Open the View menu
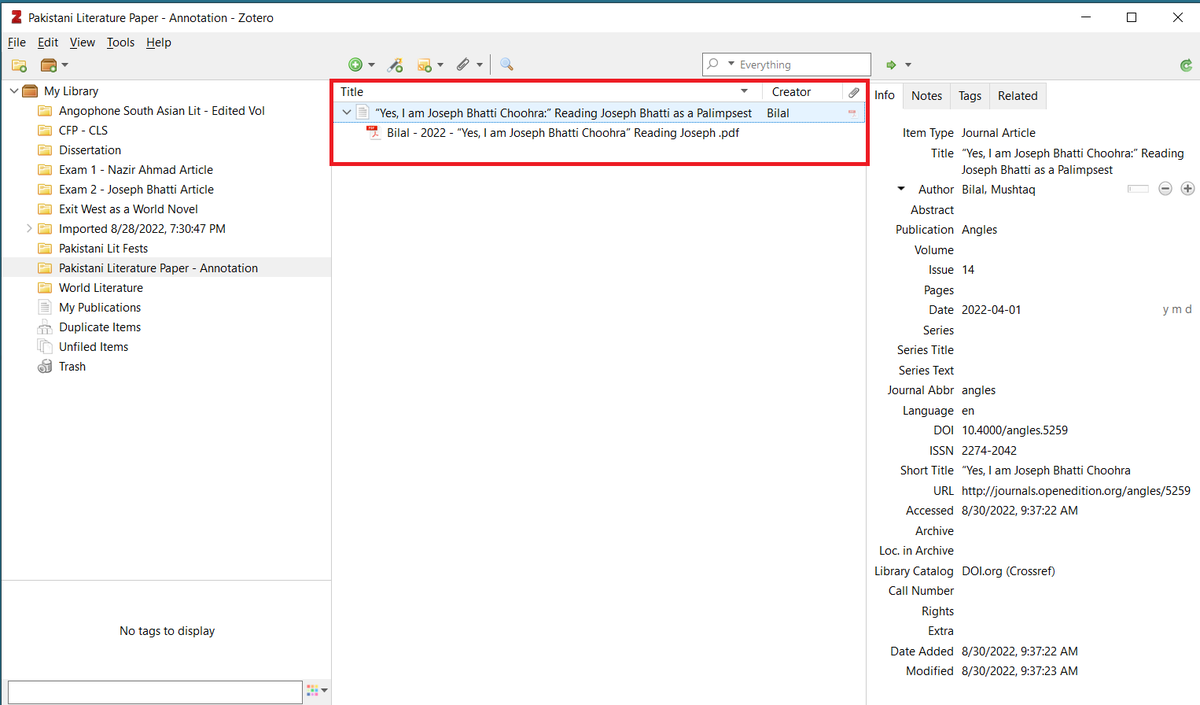Screen dimensions: 1200x705 82,42
